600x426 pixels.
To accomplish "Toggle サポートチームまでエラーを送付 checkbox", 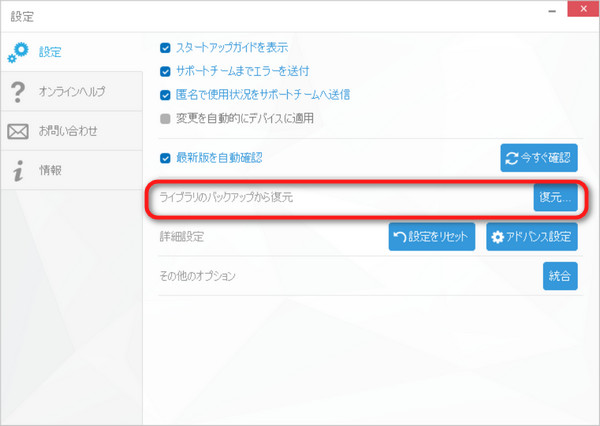I will point(166,71).
